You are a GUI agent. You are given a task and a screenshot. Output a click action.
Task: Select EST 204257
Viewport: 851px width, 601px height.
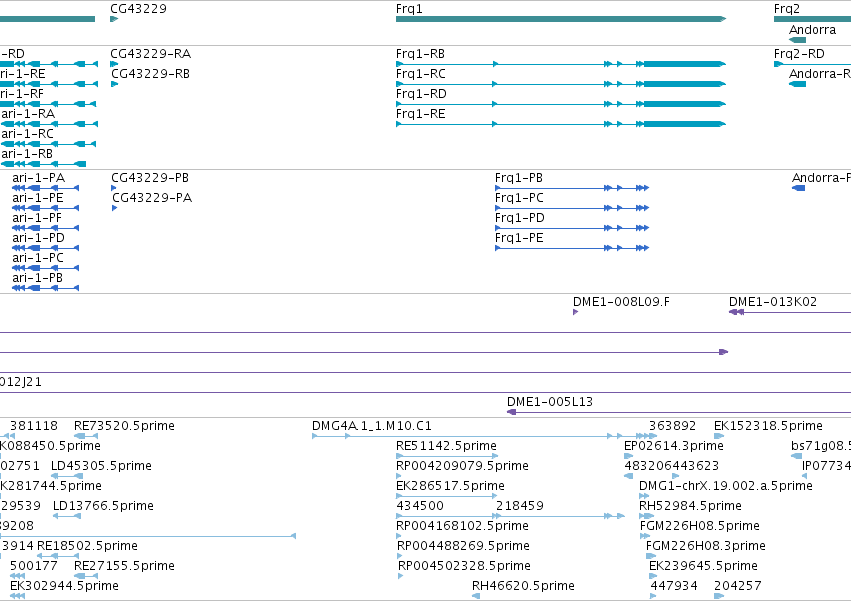[738, 587]
